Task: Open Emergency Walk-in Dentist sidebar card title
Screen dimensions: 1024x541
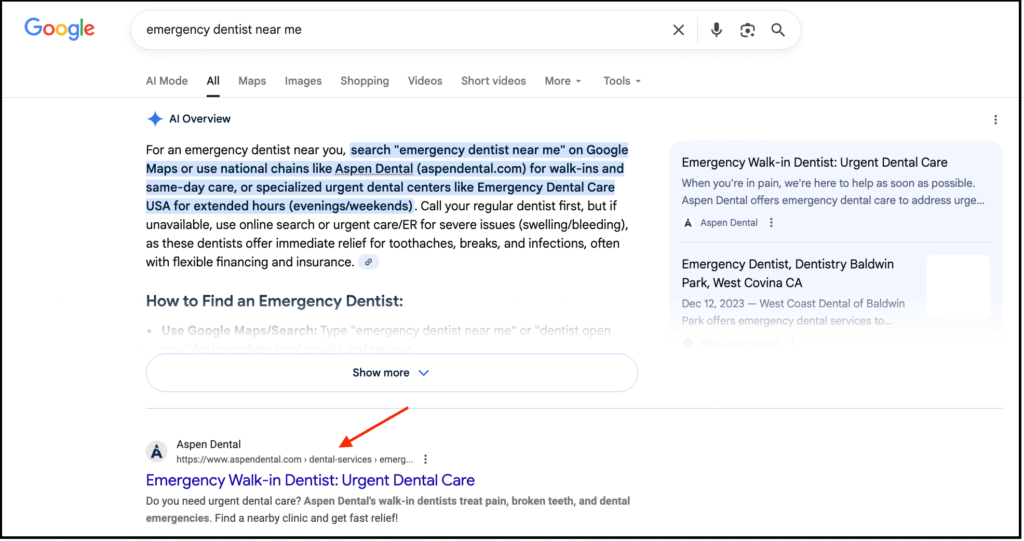Action: pos(814,163)
